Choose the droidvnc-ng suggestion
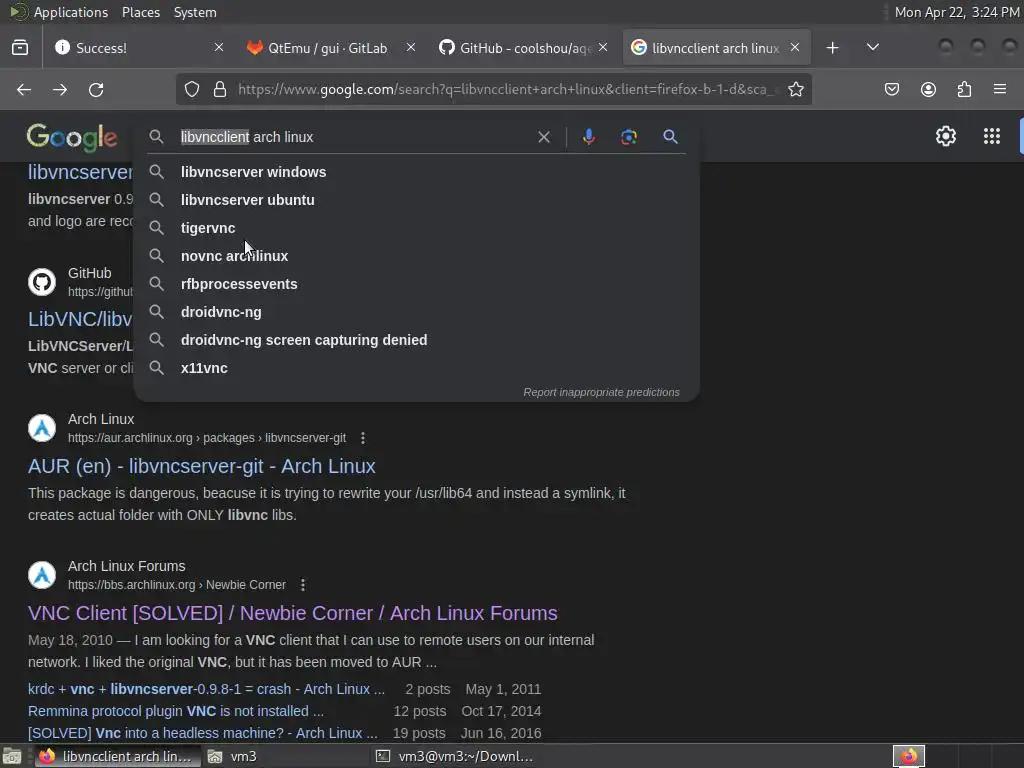1024x768 pixels. 417,312
